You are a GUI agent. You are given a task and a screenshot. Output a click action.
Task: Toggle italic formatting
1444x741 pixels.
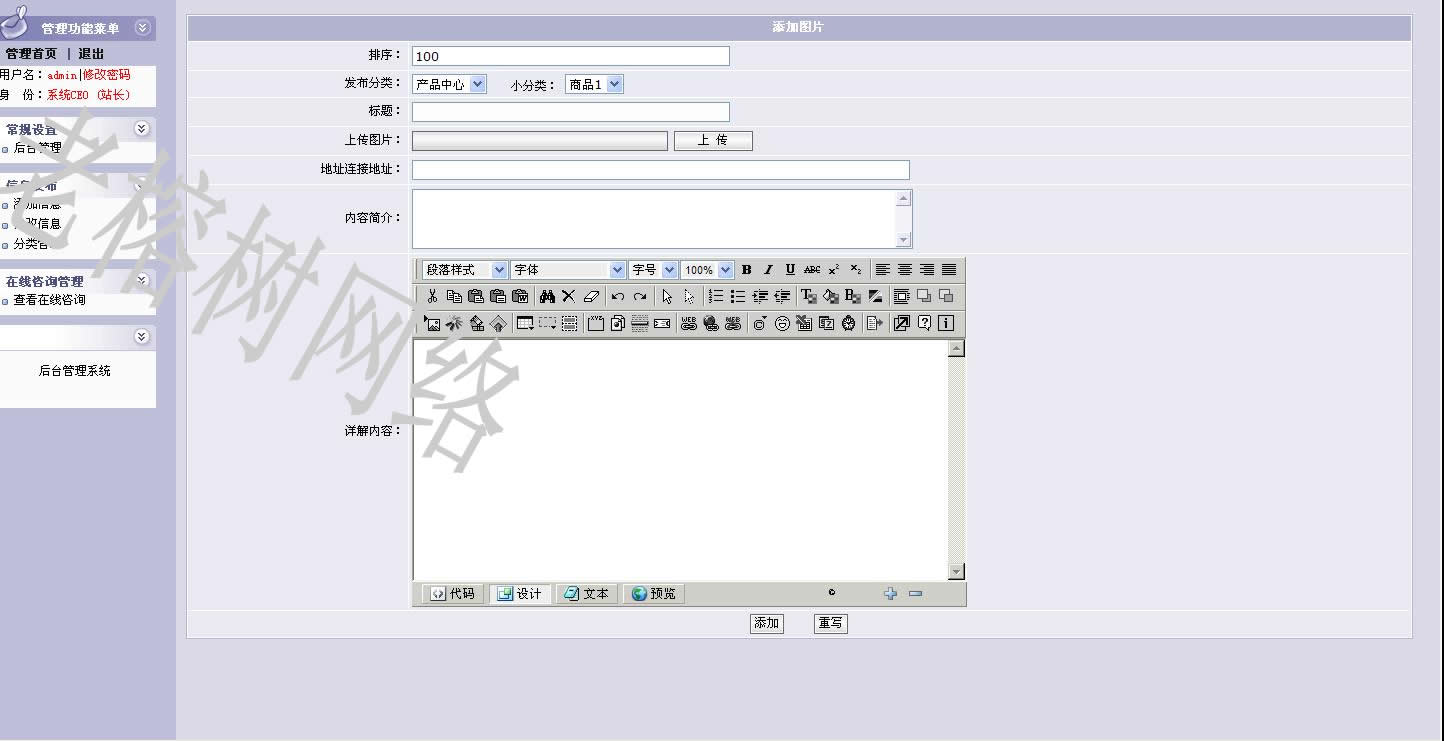click(768, 270)
